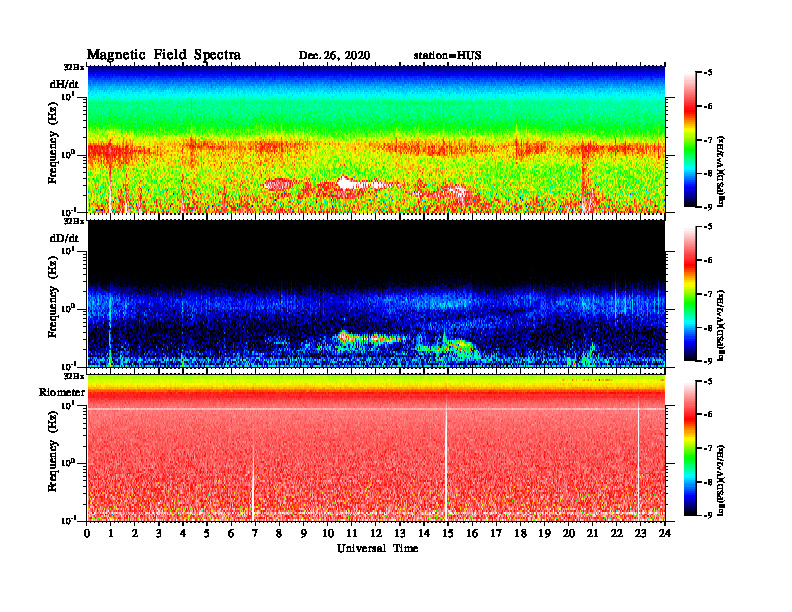Click the dD/dt spectrogram panel

[x=376, y=293]
